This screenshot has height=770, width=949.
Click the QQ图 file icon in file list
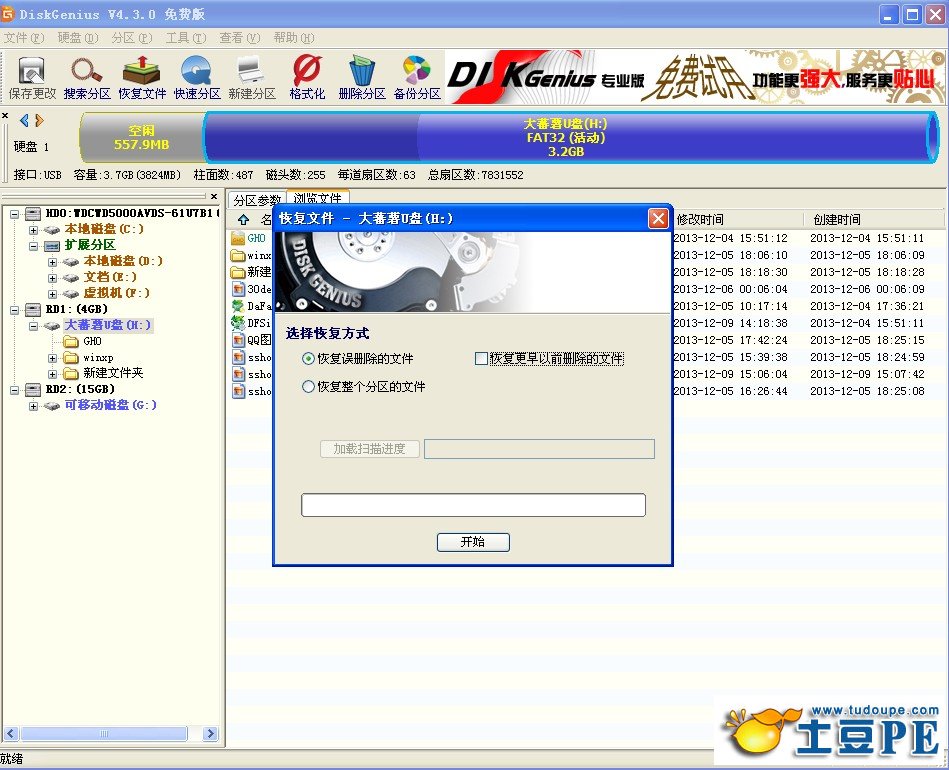coord(238,340)
